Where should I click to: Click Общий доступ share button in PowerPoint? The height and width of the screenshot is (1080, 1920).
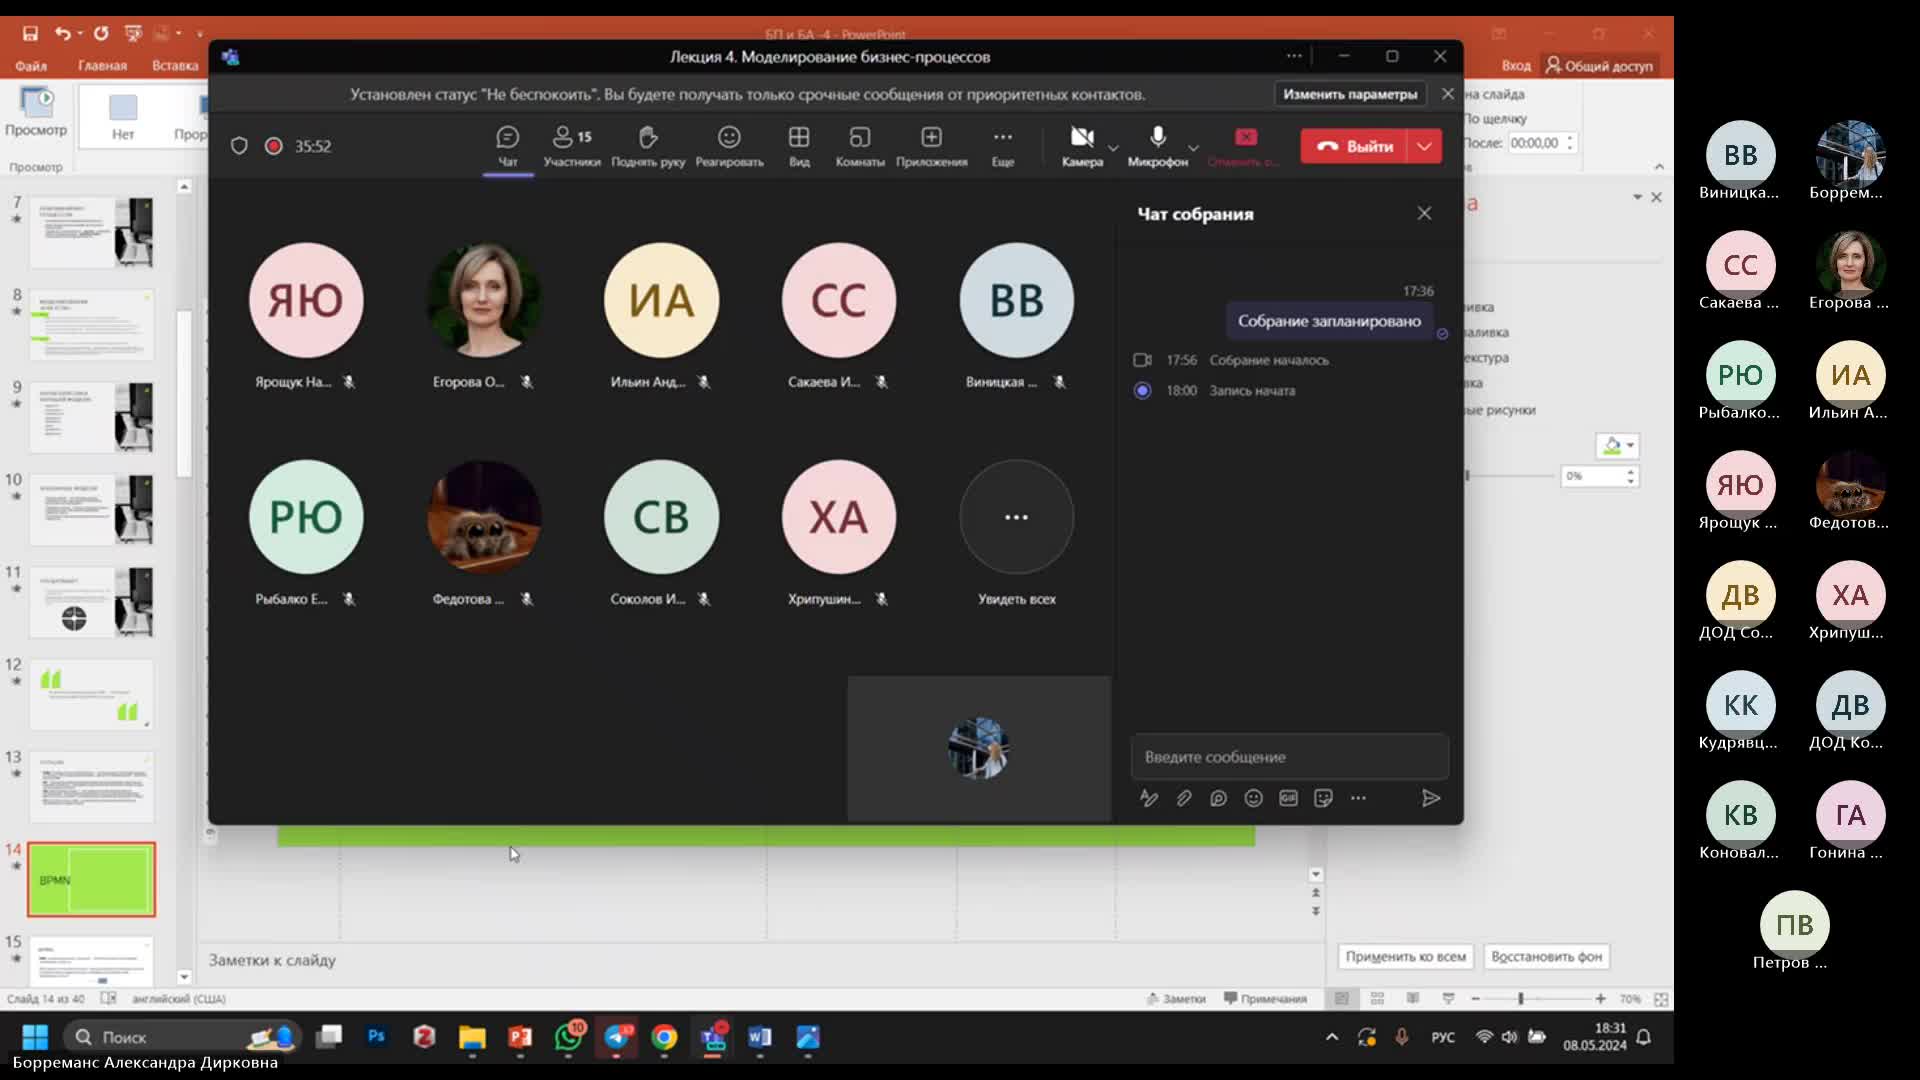point(1600,66)
